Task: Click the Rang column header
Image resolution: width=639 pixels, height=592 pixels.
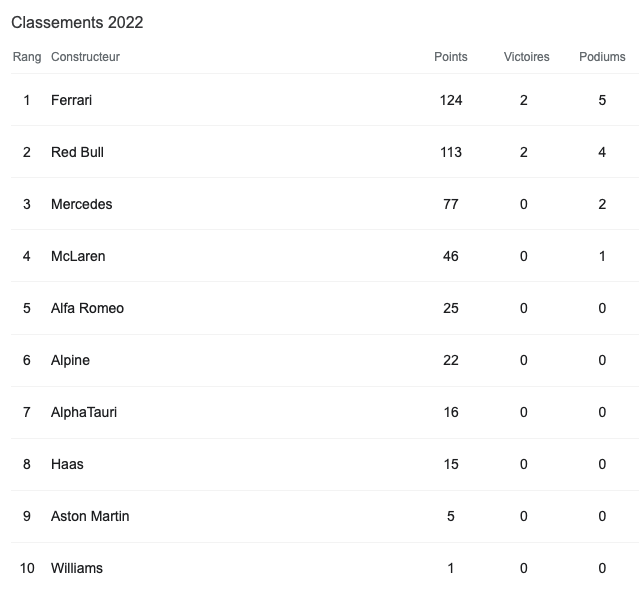Action: 27,57
